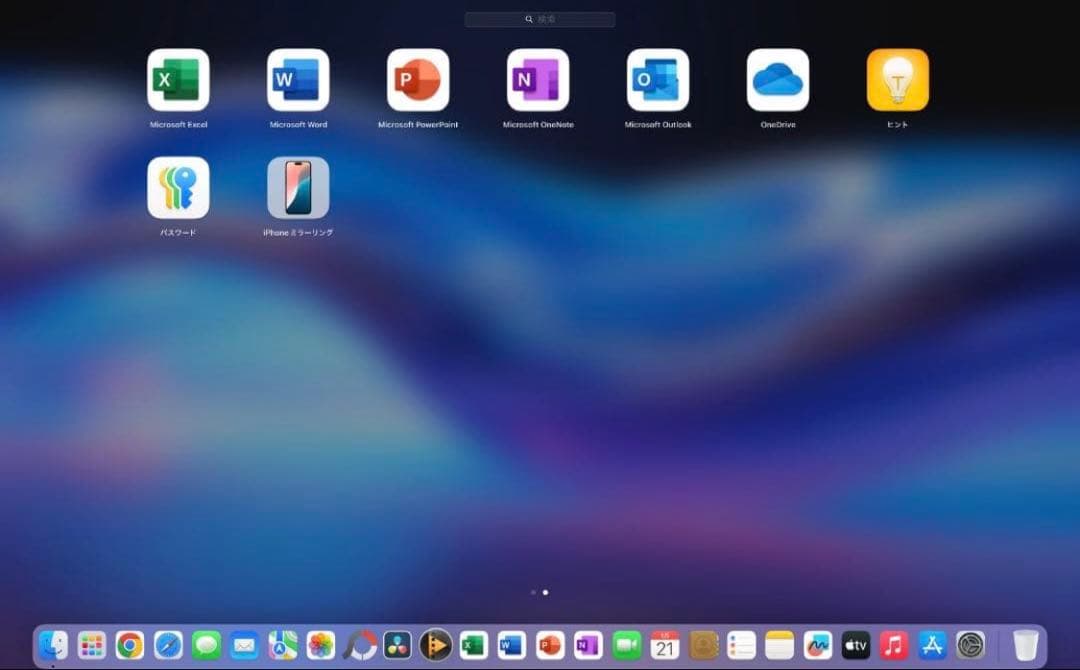
Task: Open System Settings from the Dock
Action: (970, 645)
